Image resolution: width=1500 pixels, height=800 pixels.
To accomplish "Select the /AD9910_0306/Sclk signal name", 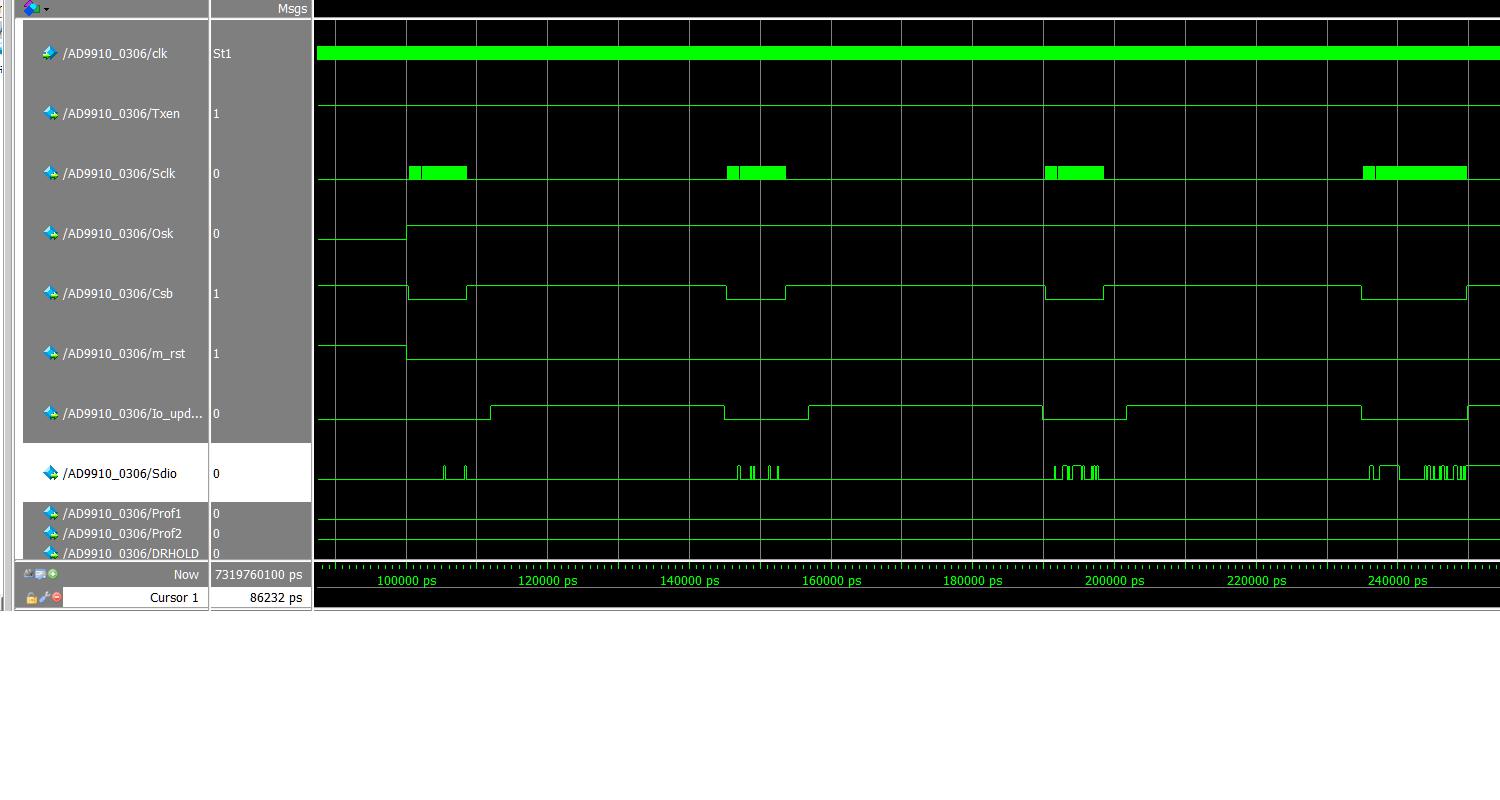I will pos(119,173).
